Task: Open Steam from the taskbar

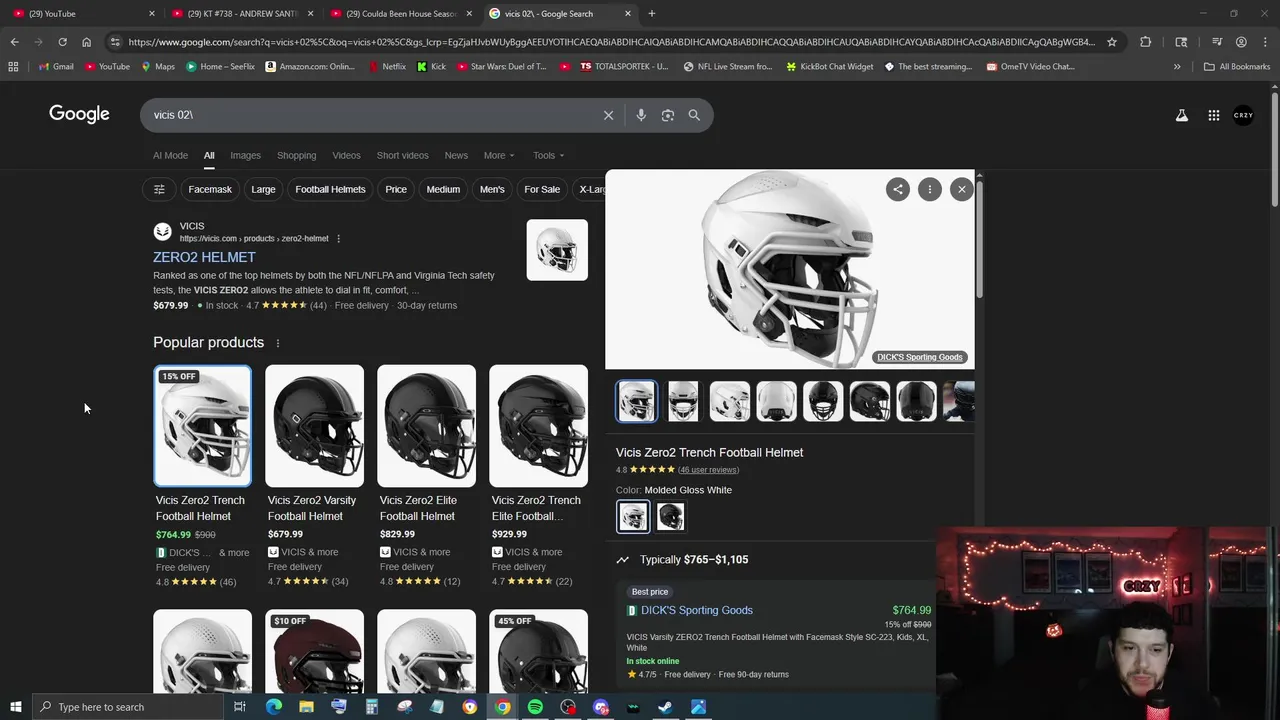Action: coord(665,707)
